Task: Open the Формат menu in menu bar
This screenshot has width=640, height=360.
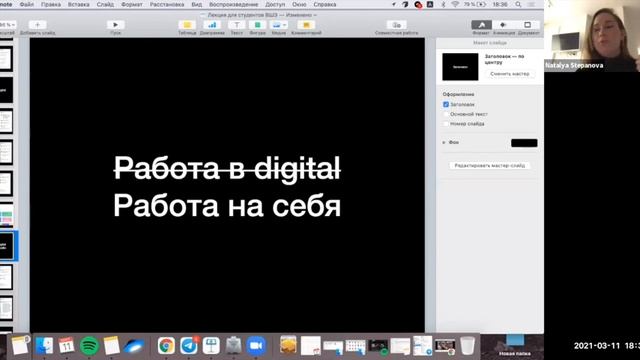Action: pos(132,4)
